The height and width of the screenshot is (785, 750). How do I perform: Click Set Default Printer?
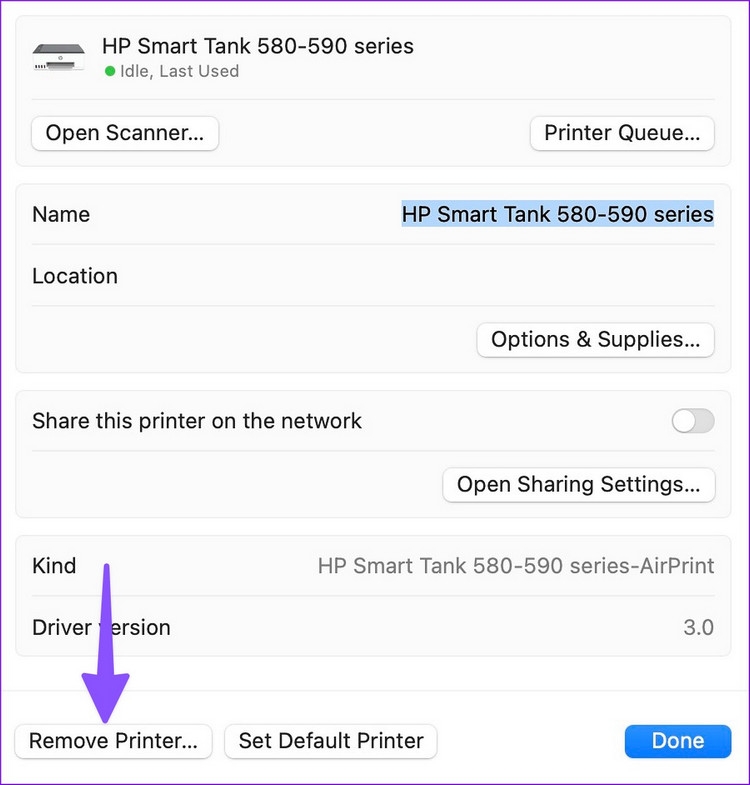pos(331,741)
